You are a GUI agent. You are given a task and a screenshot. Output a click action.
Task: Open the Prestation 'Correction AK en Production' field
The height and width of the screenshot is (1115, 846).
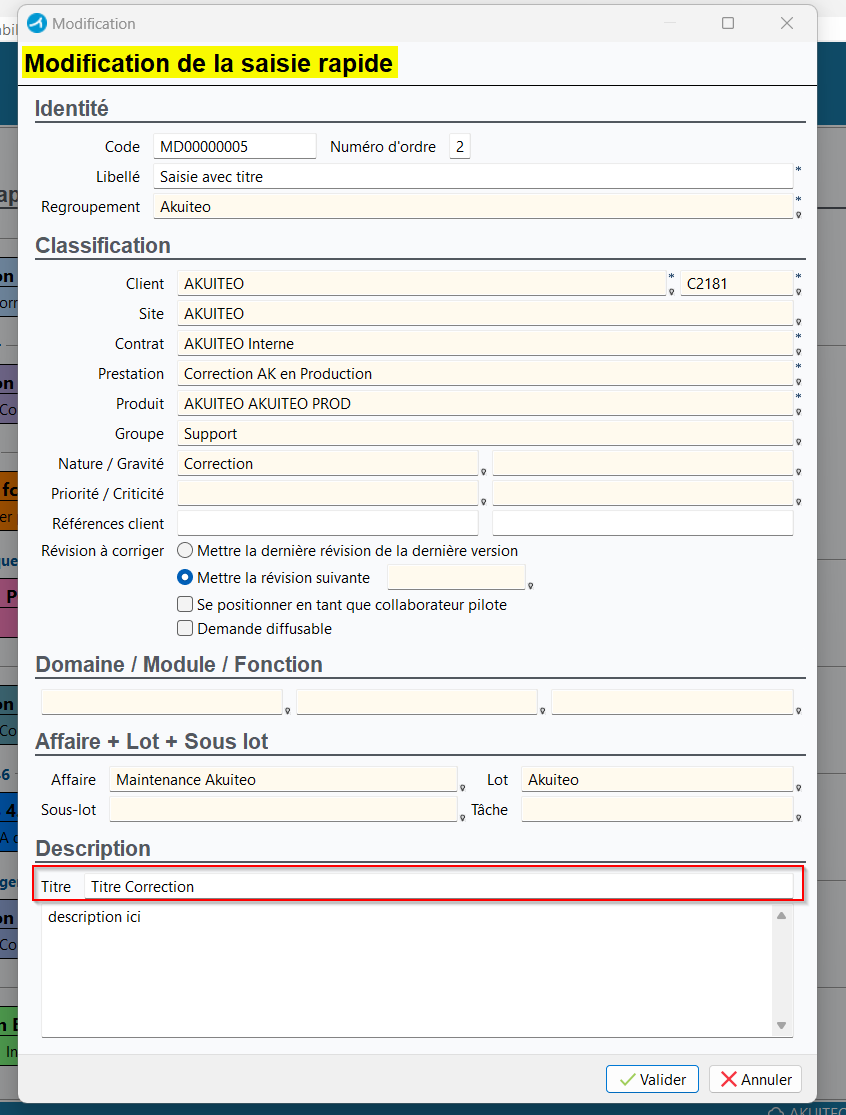tap(485, 373)
